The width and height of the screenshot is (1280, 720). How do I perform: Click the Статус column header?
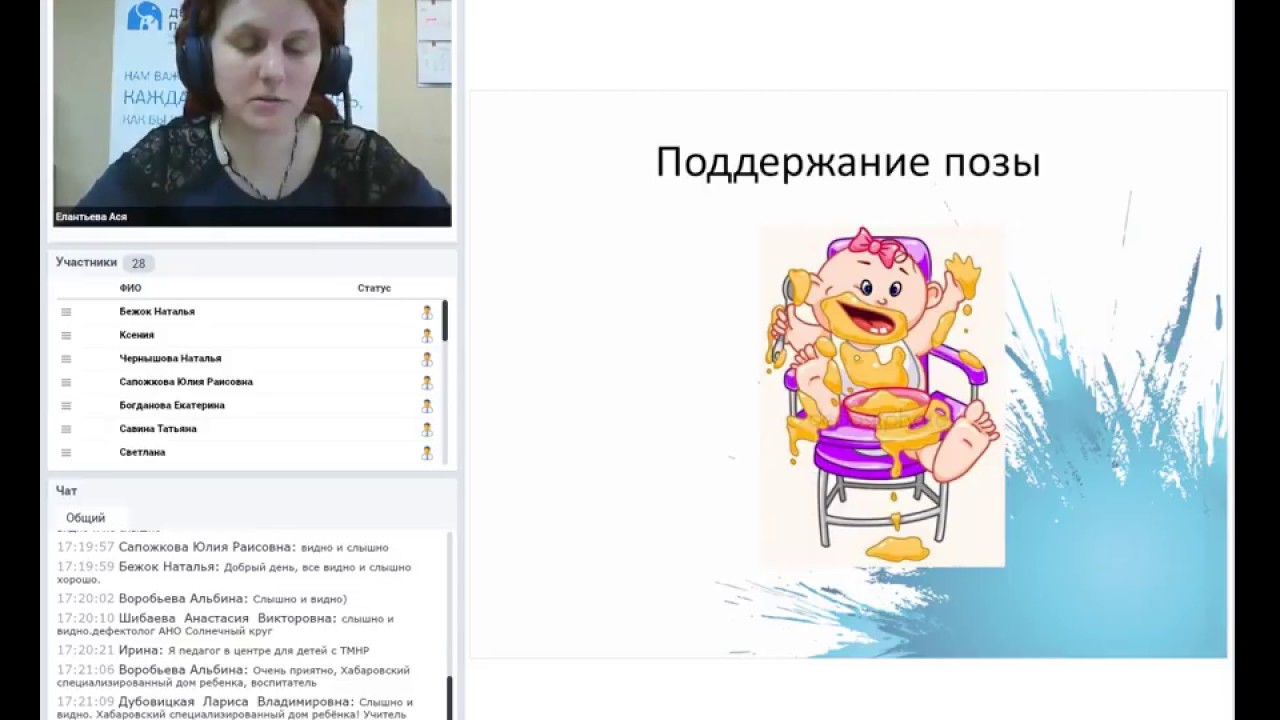click(374, 288)
